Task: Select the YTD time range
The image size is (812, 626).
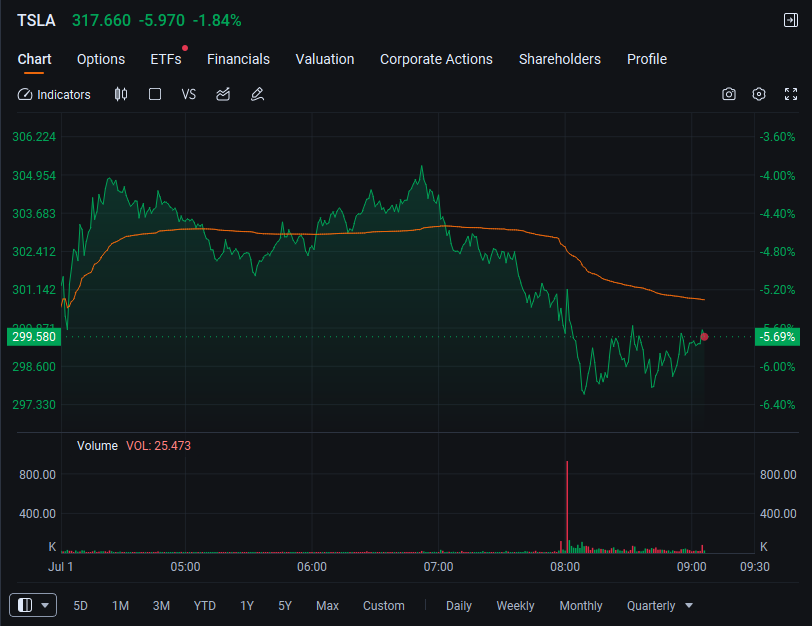Action: tap(205, 606)
